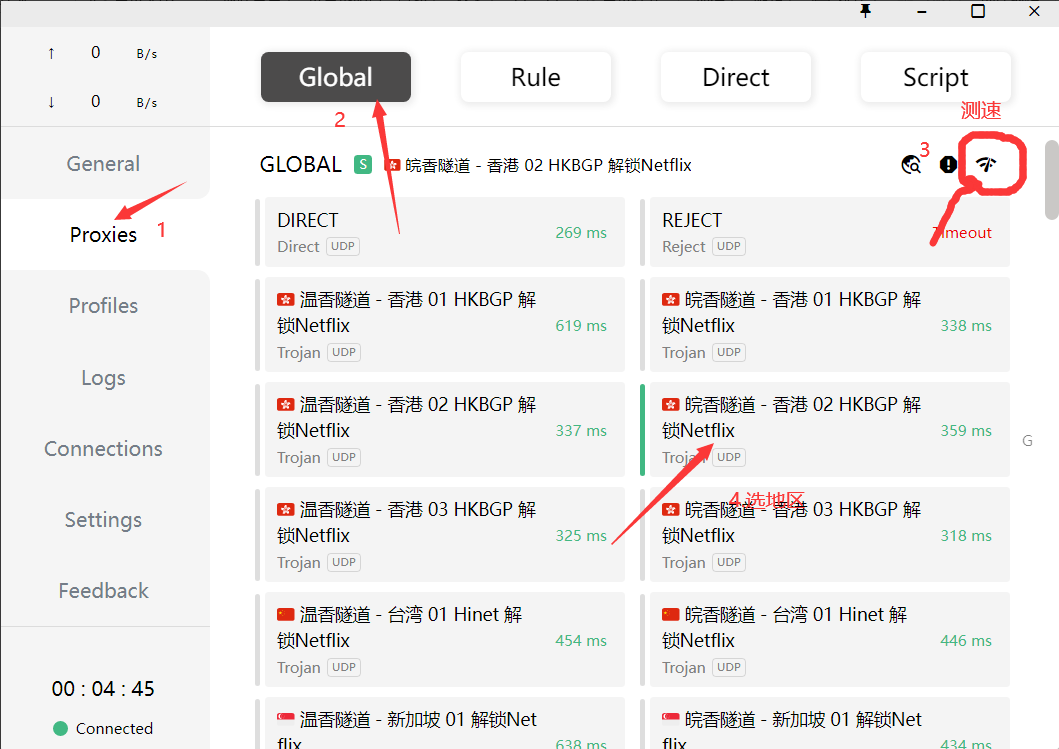Pin the window with the pushpin icon
The width and height of the screenshot is (1059, 749).
pos(866,11)
